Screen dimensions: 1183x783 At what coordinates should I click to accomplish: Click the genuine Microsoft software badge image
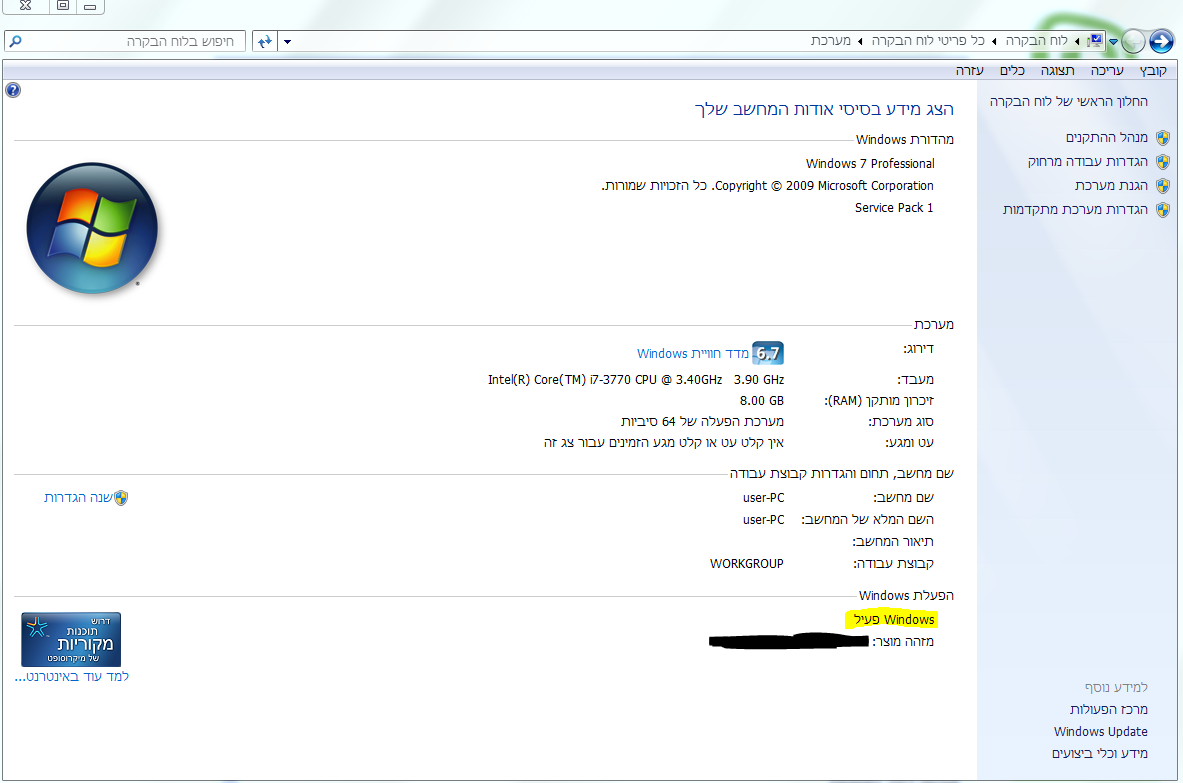(x=71, y=640)
